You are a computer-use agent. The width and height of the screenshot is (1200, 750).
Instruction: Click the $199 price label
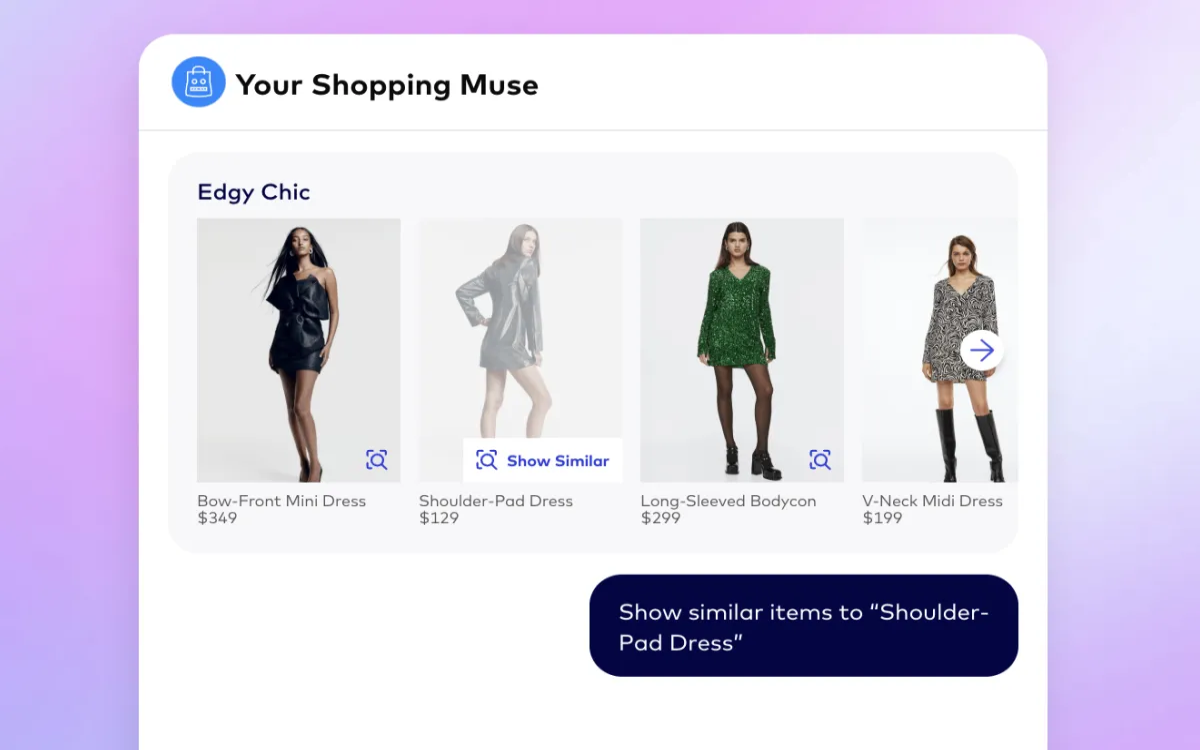click(x=882, y=518)
